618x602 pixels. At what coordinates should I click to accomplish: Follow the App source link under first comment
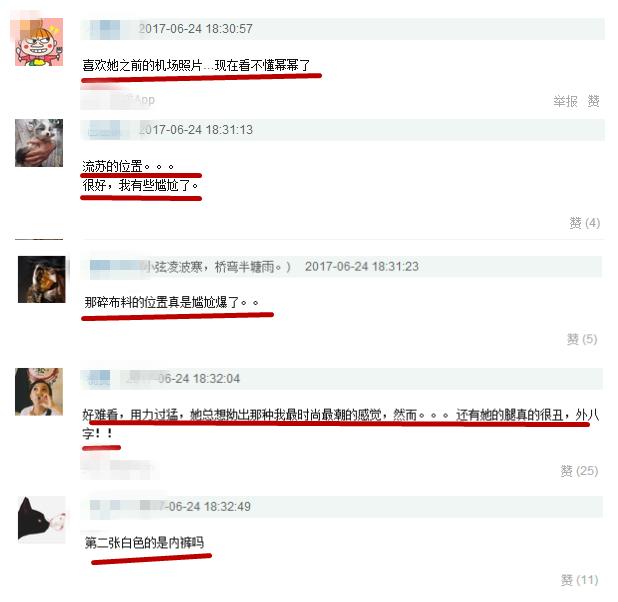point(118,100)
